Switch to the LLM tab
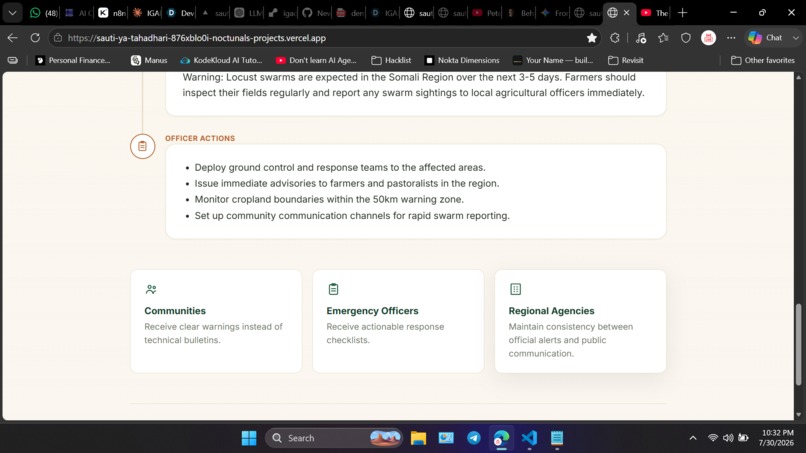The image size is (806, 453). [x=248, y=13]
